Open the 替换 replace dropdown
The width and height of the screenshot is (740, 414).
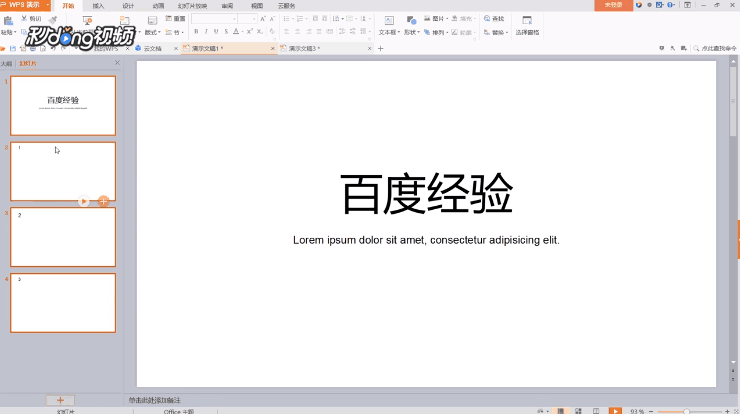496,32
